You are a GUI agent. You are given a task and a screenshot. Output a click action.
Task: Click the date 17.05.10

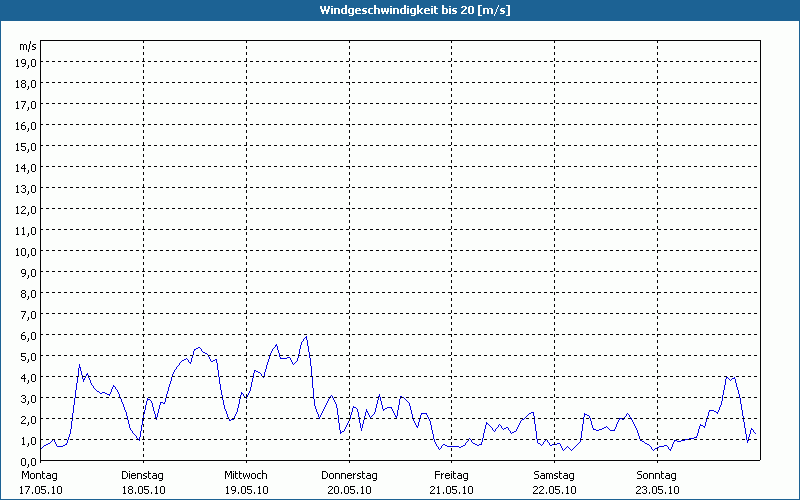point(41,490)
